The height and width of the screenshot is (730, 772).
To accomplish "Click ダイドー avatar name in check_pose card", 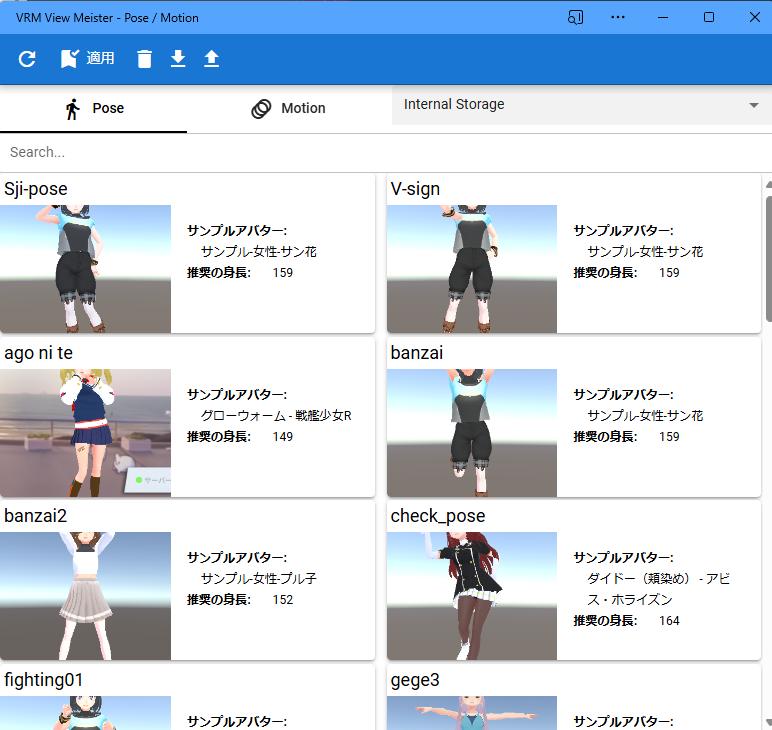I will point(658,589).
